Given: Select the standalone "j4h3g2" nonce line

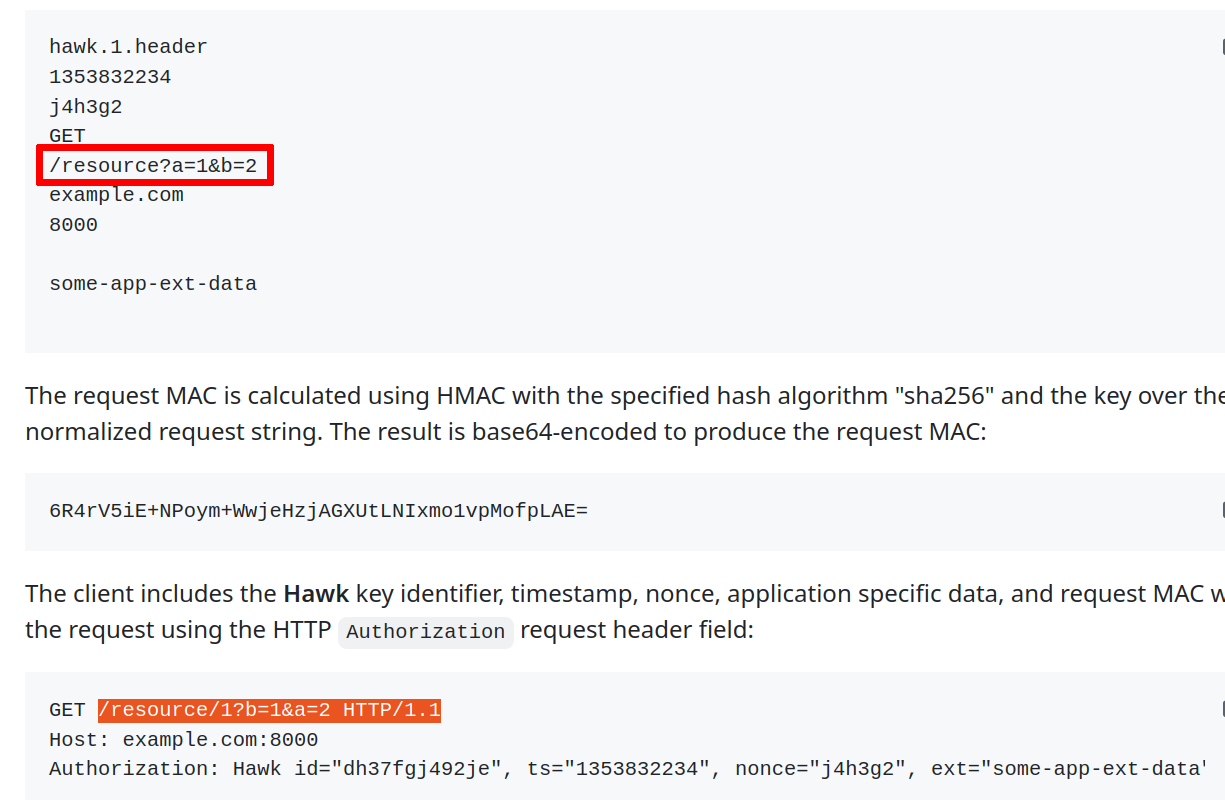Looking at the screenshot, I should [x=86, y=106].
